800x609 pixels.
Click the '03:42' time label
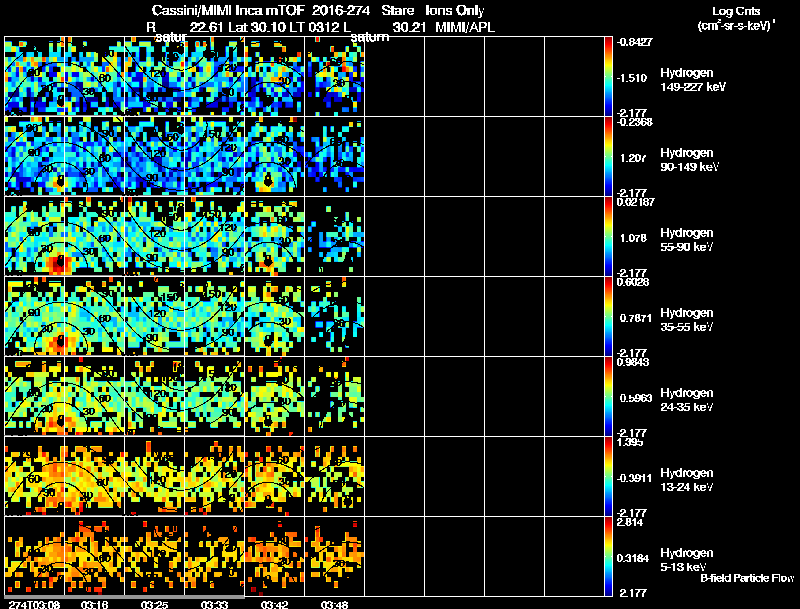click(274, 604)
